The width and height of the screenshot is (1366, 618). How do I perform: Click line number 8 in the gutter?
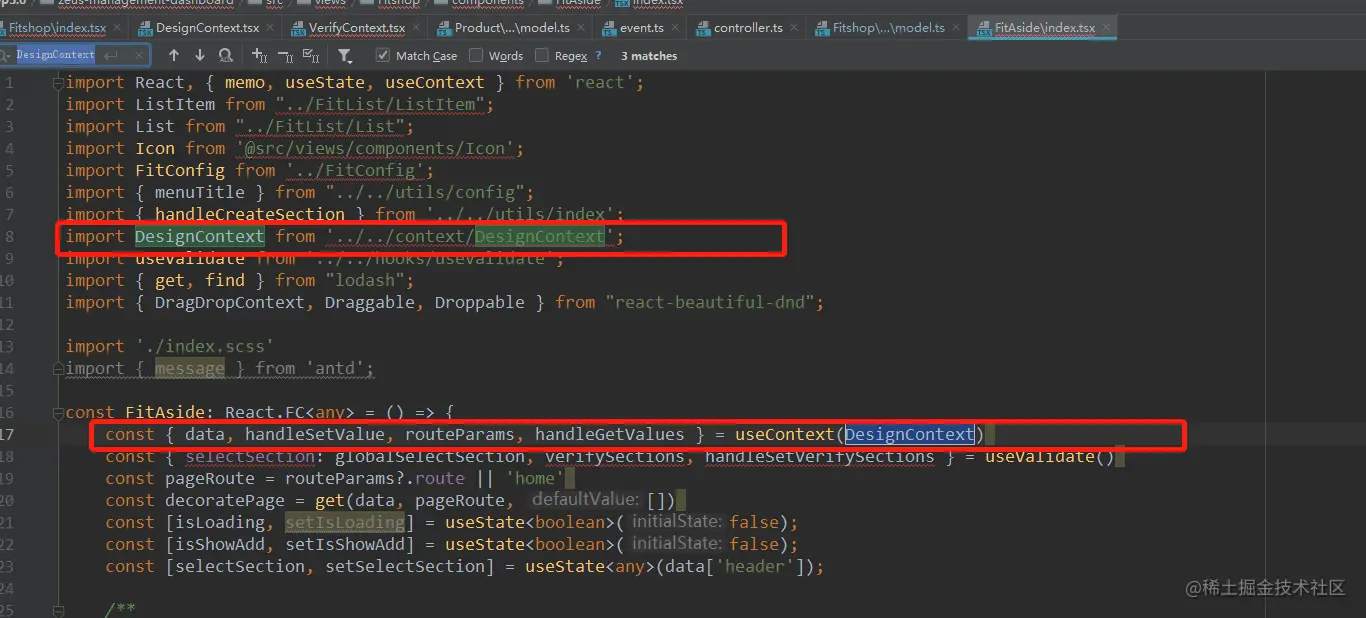point(8,236)
